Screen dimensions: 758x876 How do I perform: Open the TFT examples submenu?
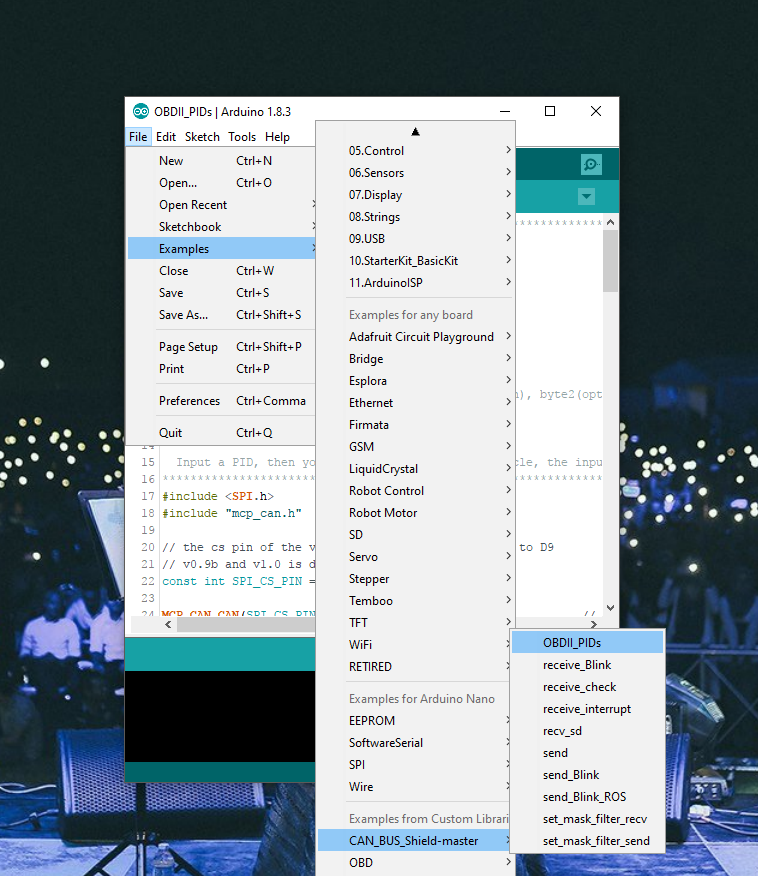[x=415, y=623]
